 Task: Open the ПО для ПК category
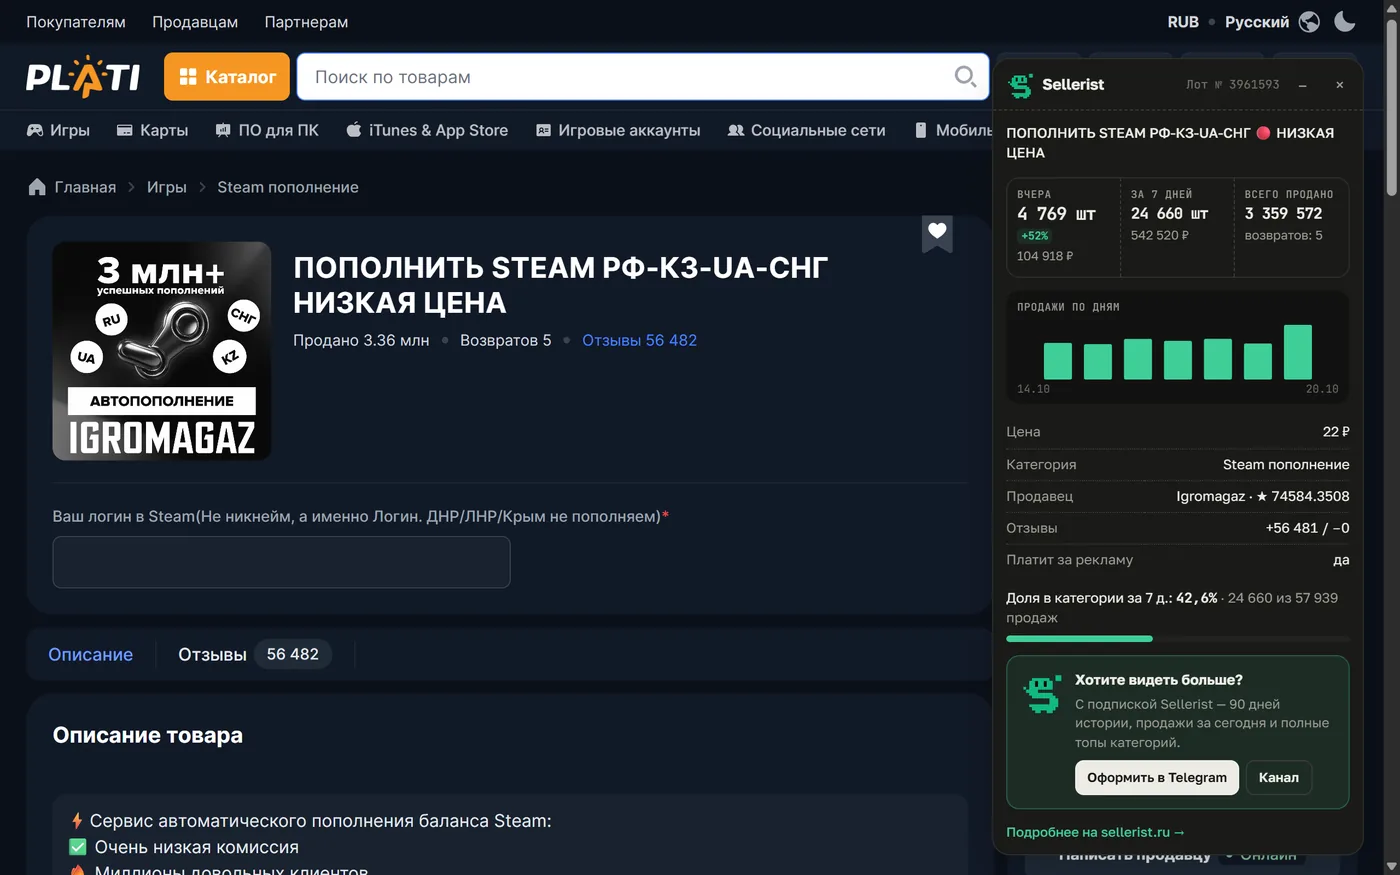coord(267,130)
